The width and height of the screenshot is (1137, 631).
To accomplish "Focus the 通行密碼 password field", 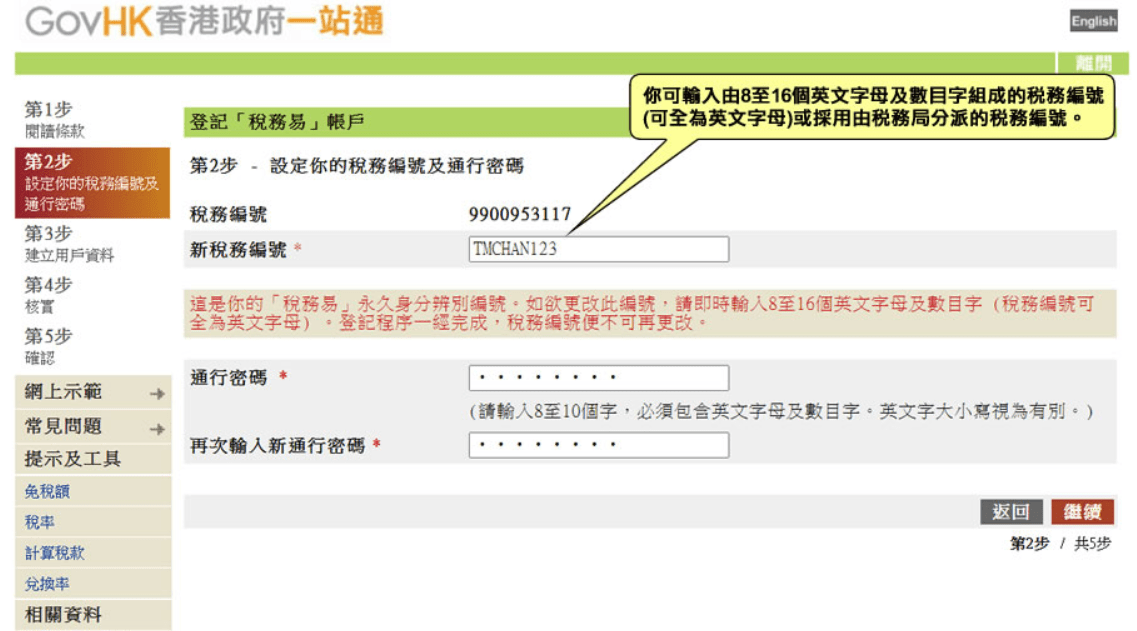I will point(598,378).
